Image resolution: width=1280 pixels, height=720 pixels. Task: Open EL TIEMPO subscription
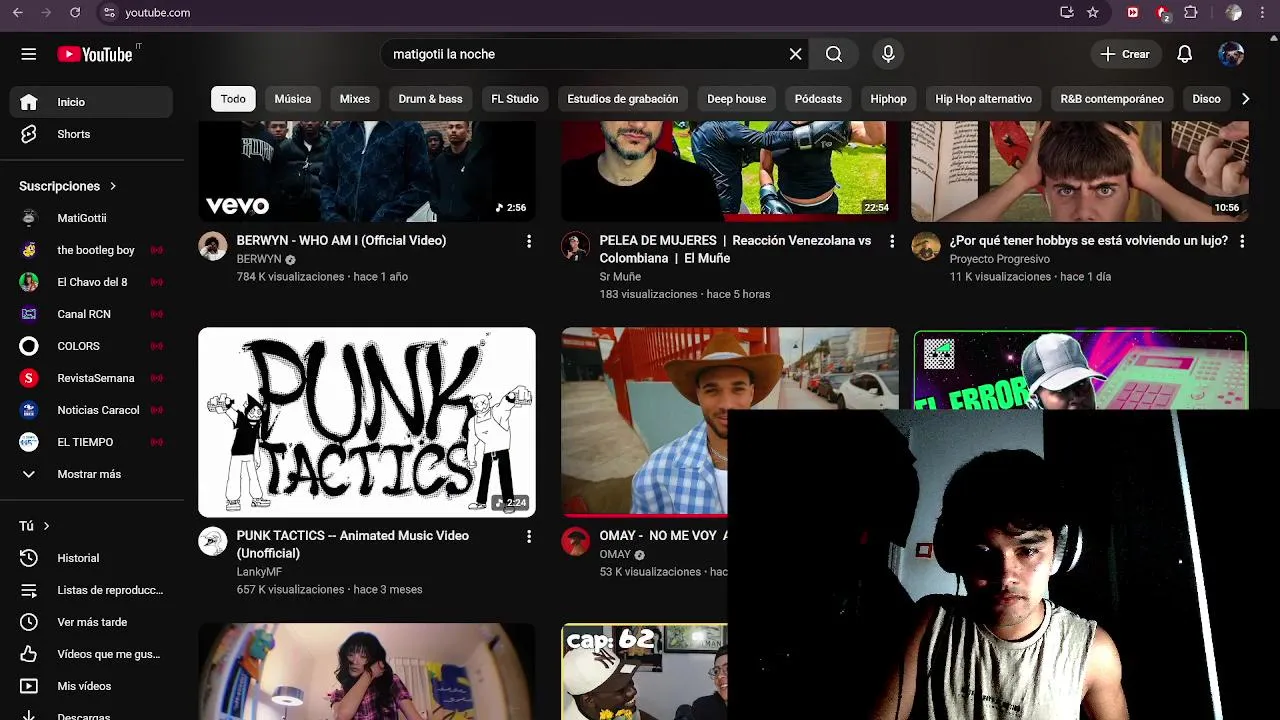click(x=91, y=442)
